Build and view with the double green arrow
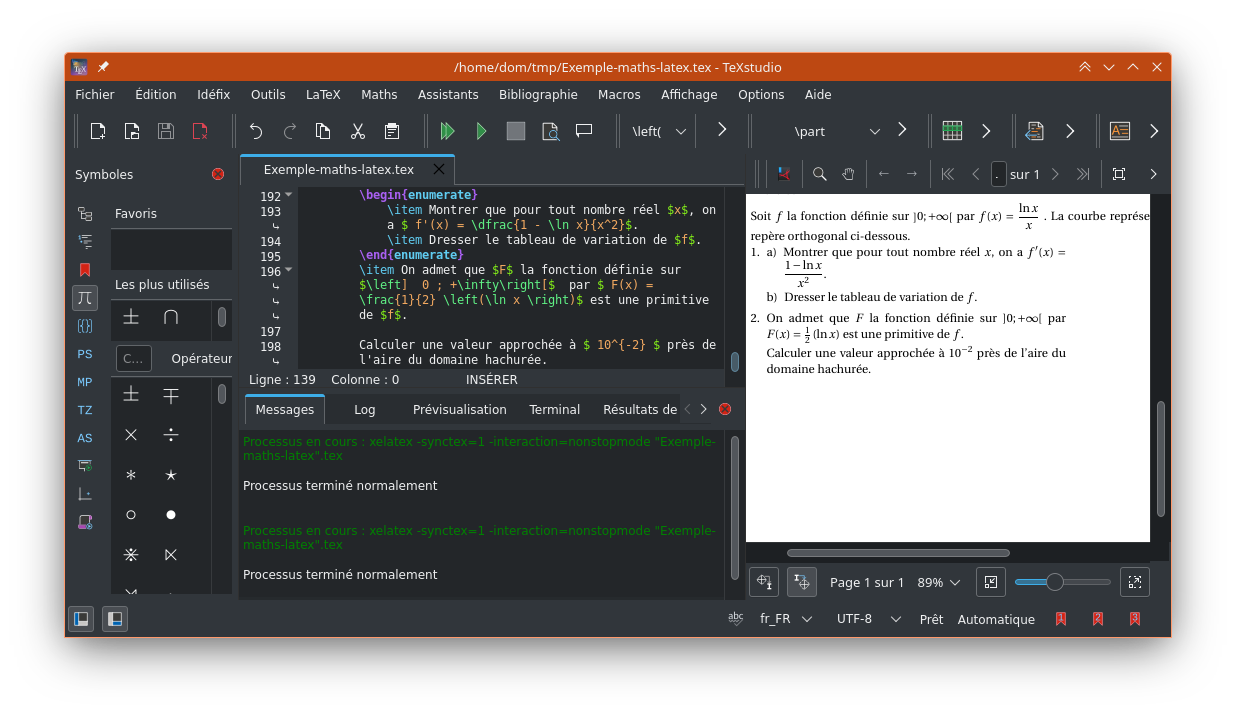This screenshot has width=1236, height=714. pos(448,131)
